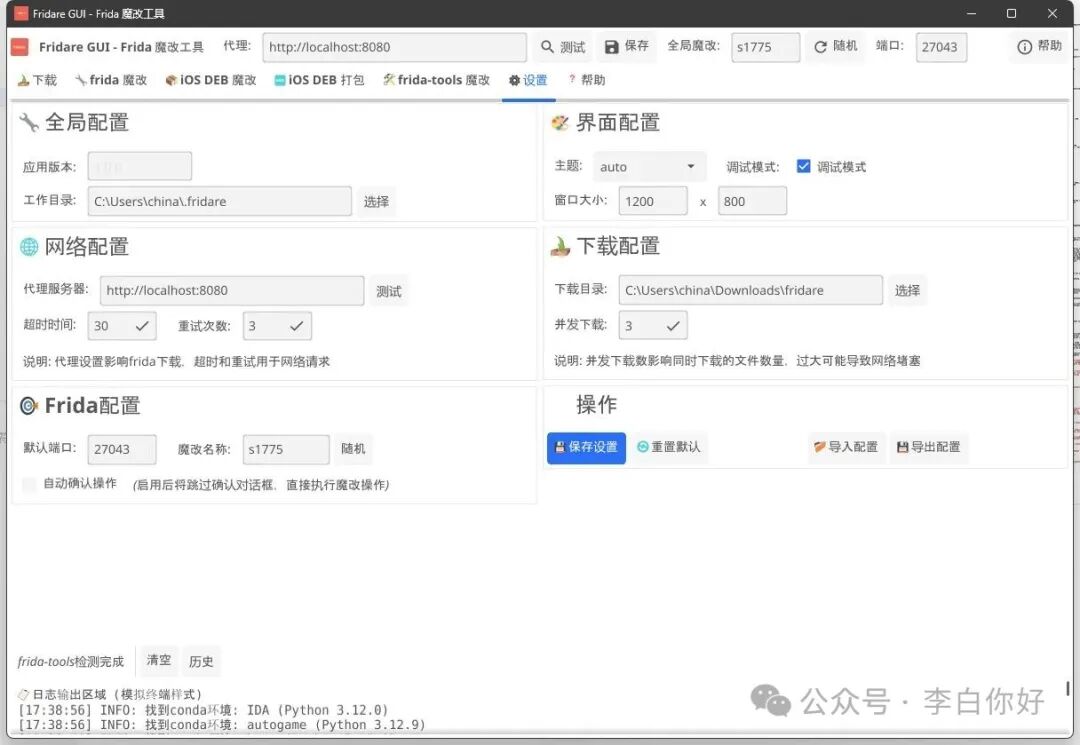Open the 主题 auto theme dropdown
This screenshot has height=745, width=1080.
click(x=649, y=167)
